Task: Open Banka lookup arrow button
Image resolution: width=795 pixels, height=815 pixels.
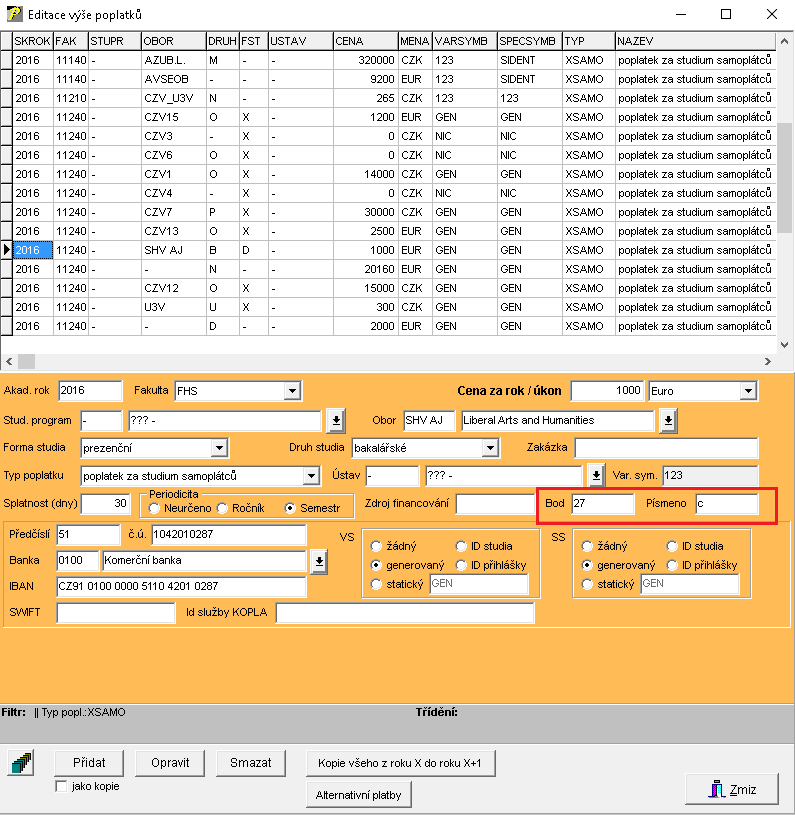Action: (320, 562)
